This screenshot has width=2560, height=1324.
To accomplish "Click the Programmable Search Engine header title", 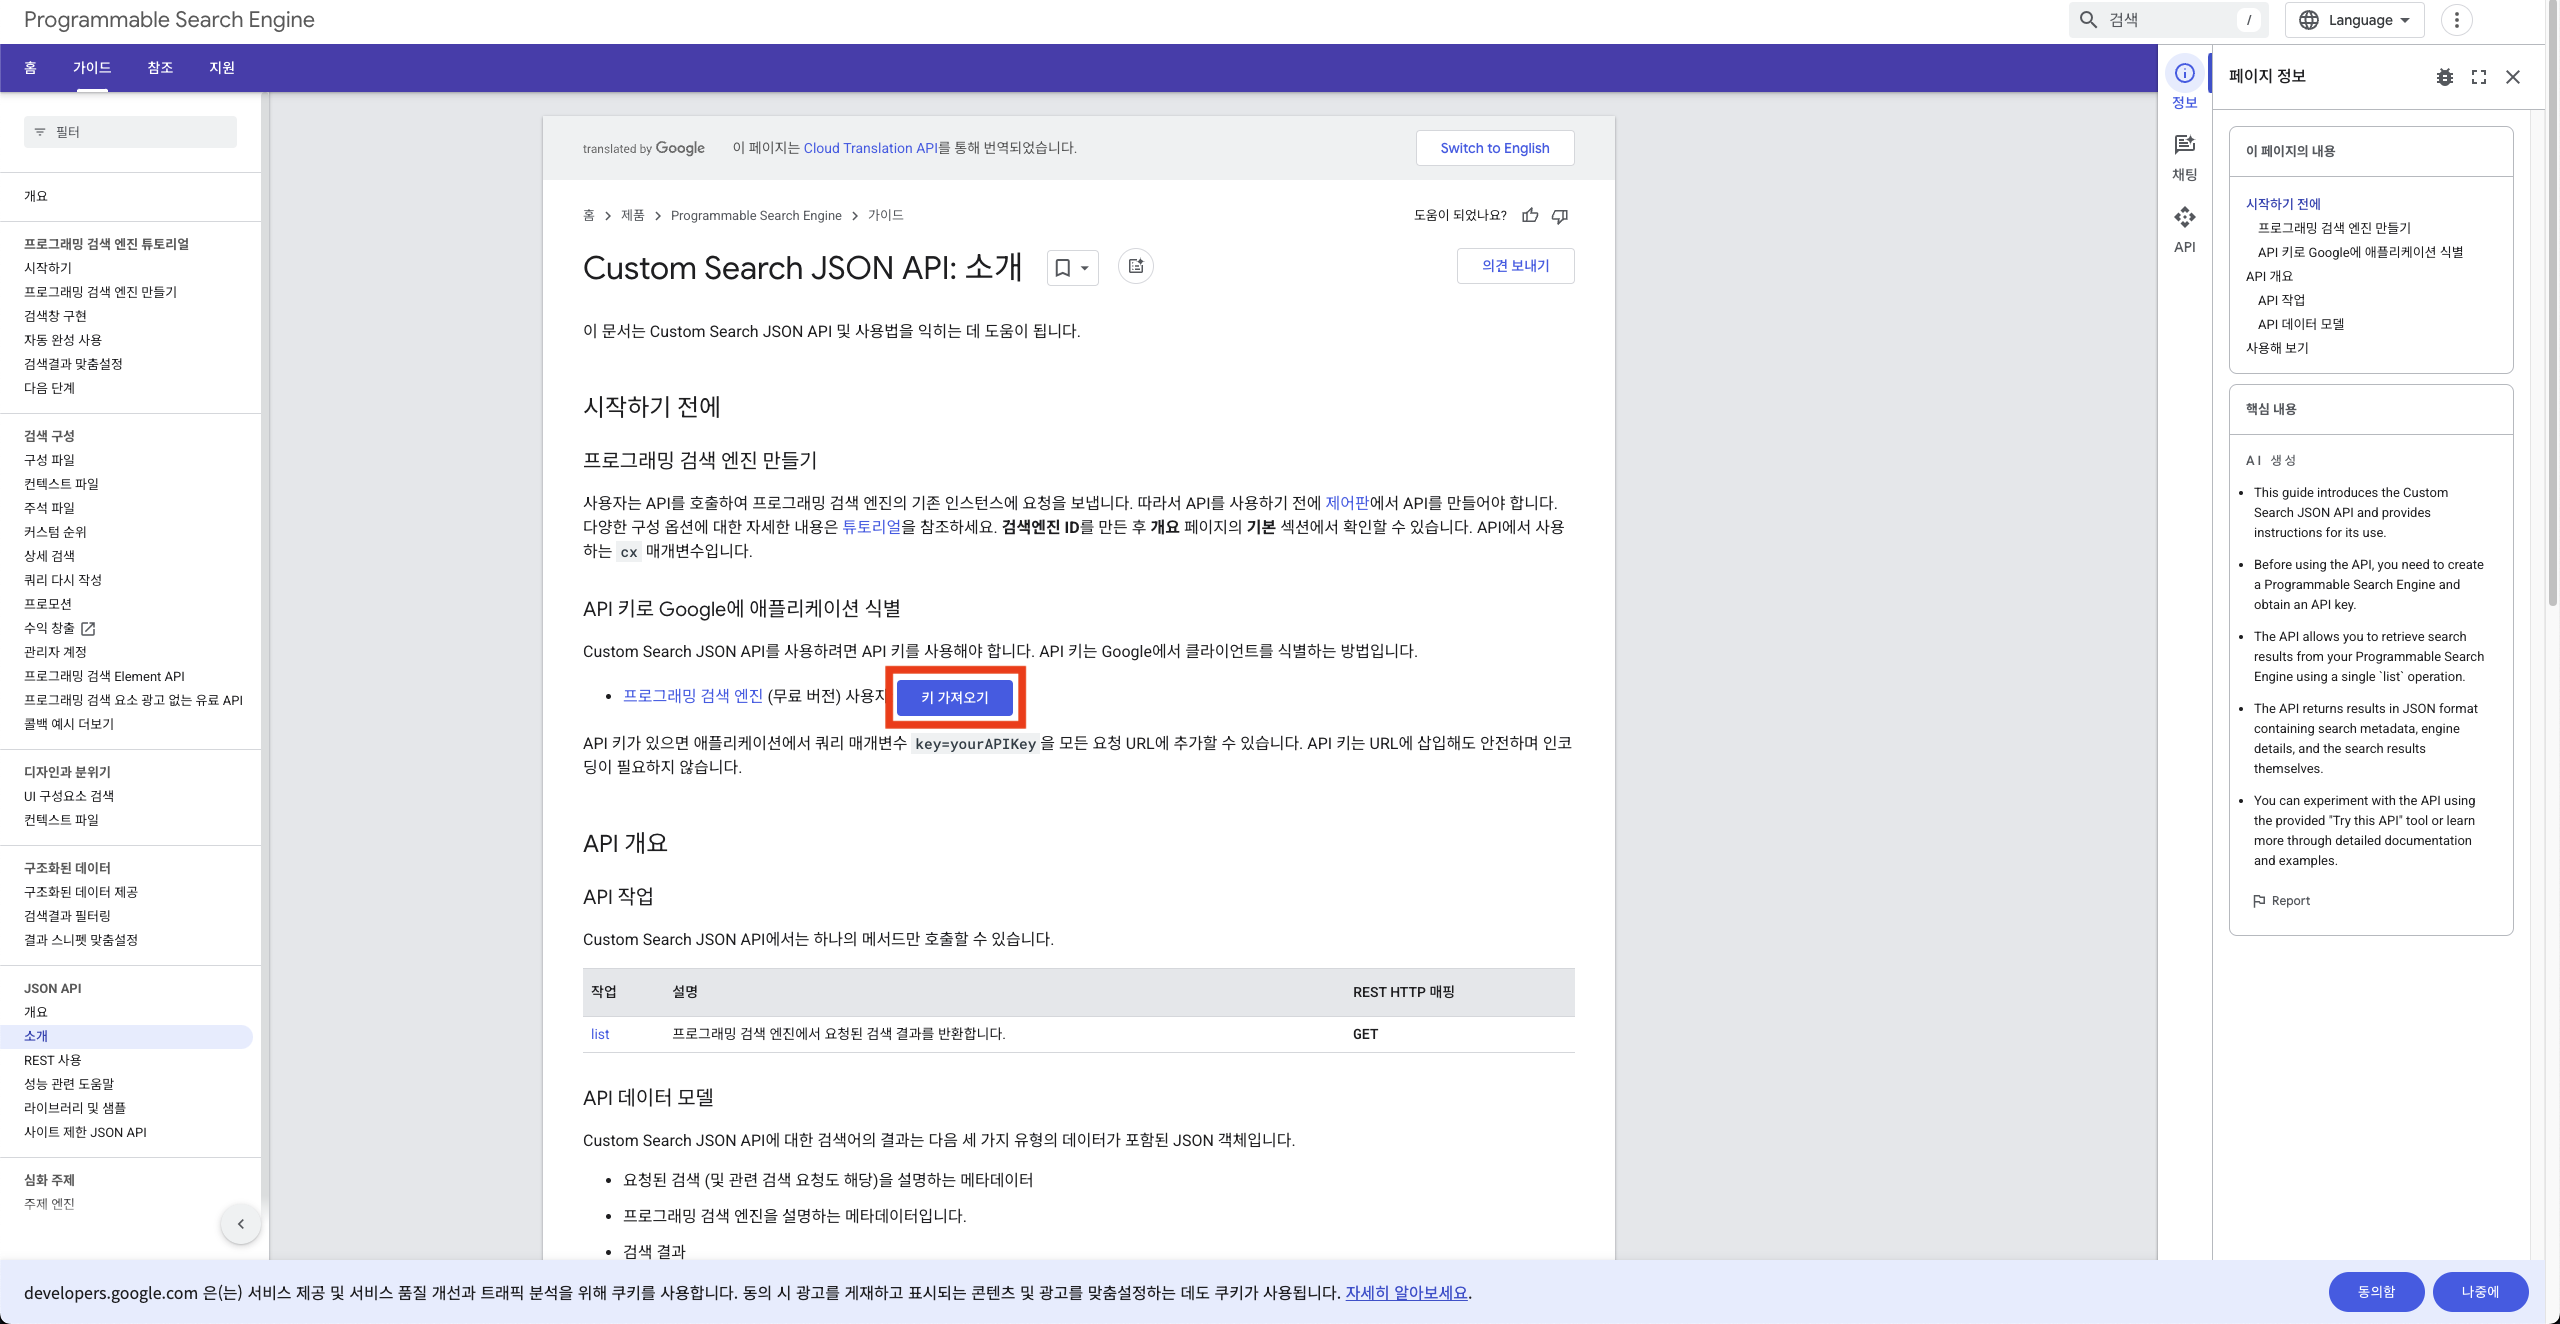I will (169, 20).
